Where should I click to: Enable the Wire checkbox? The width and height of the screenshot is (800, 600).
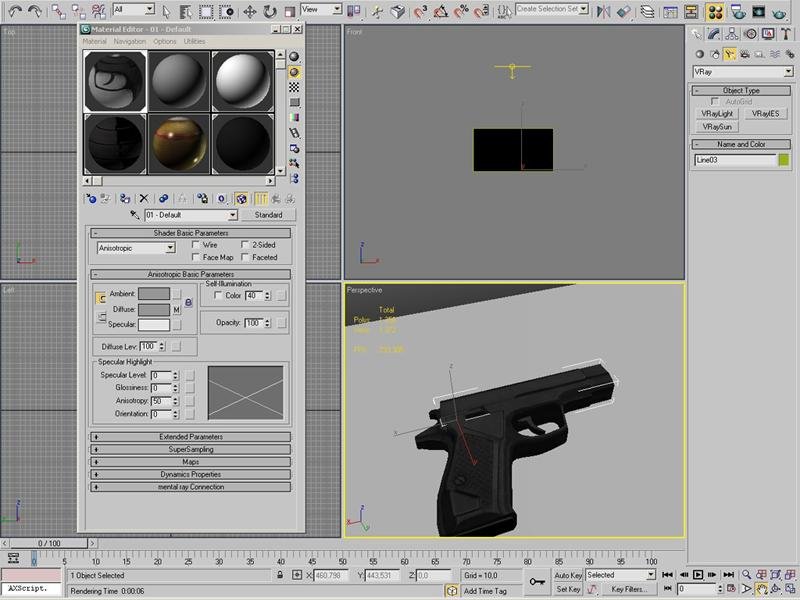point(195,245)
